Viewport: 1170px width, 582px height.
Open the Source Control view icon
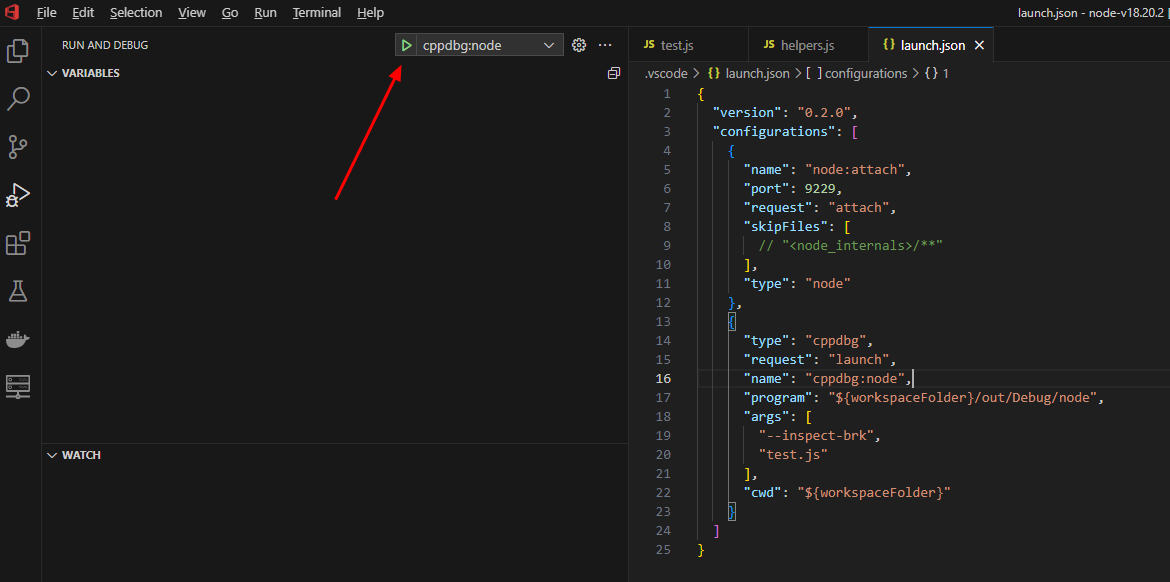click(18, 147)
